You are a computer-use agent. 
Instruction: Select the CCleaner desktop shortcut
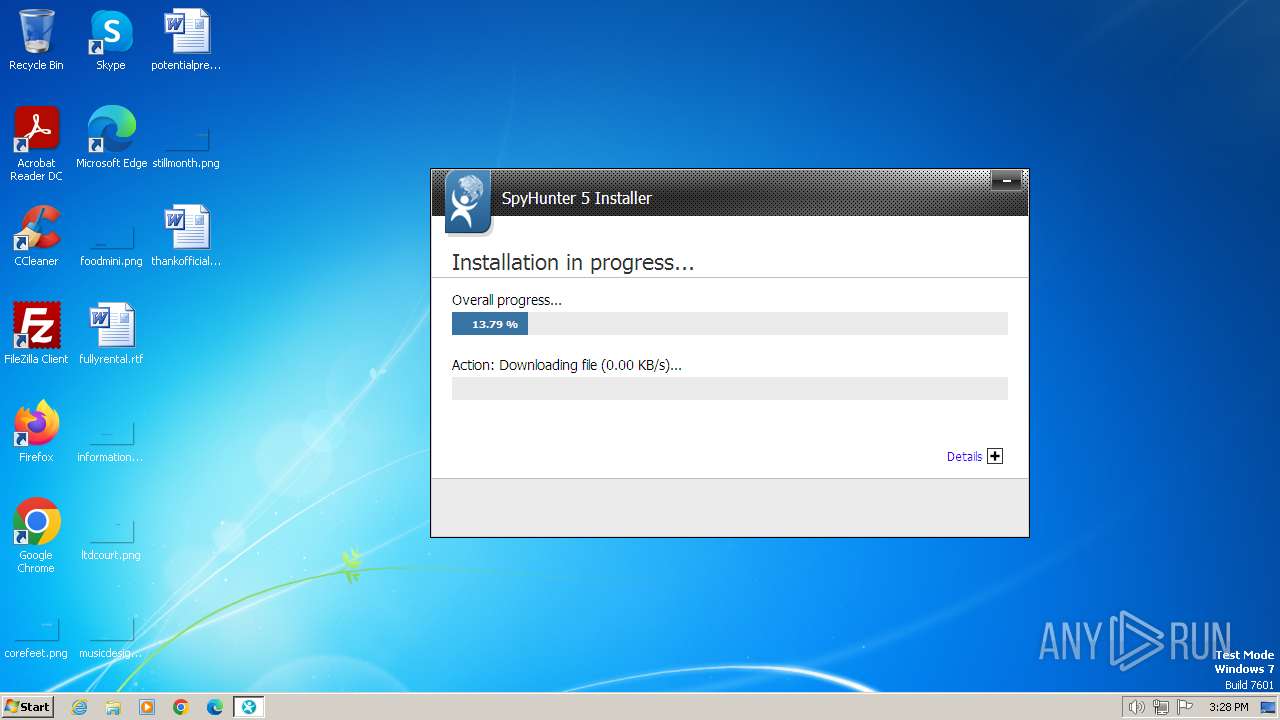click(36, 237)
